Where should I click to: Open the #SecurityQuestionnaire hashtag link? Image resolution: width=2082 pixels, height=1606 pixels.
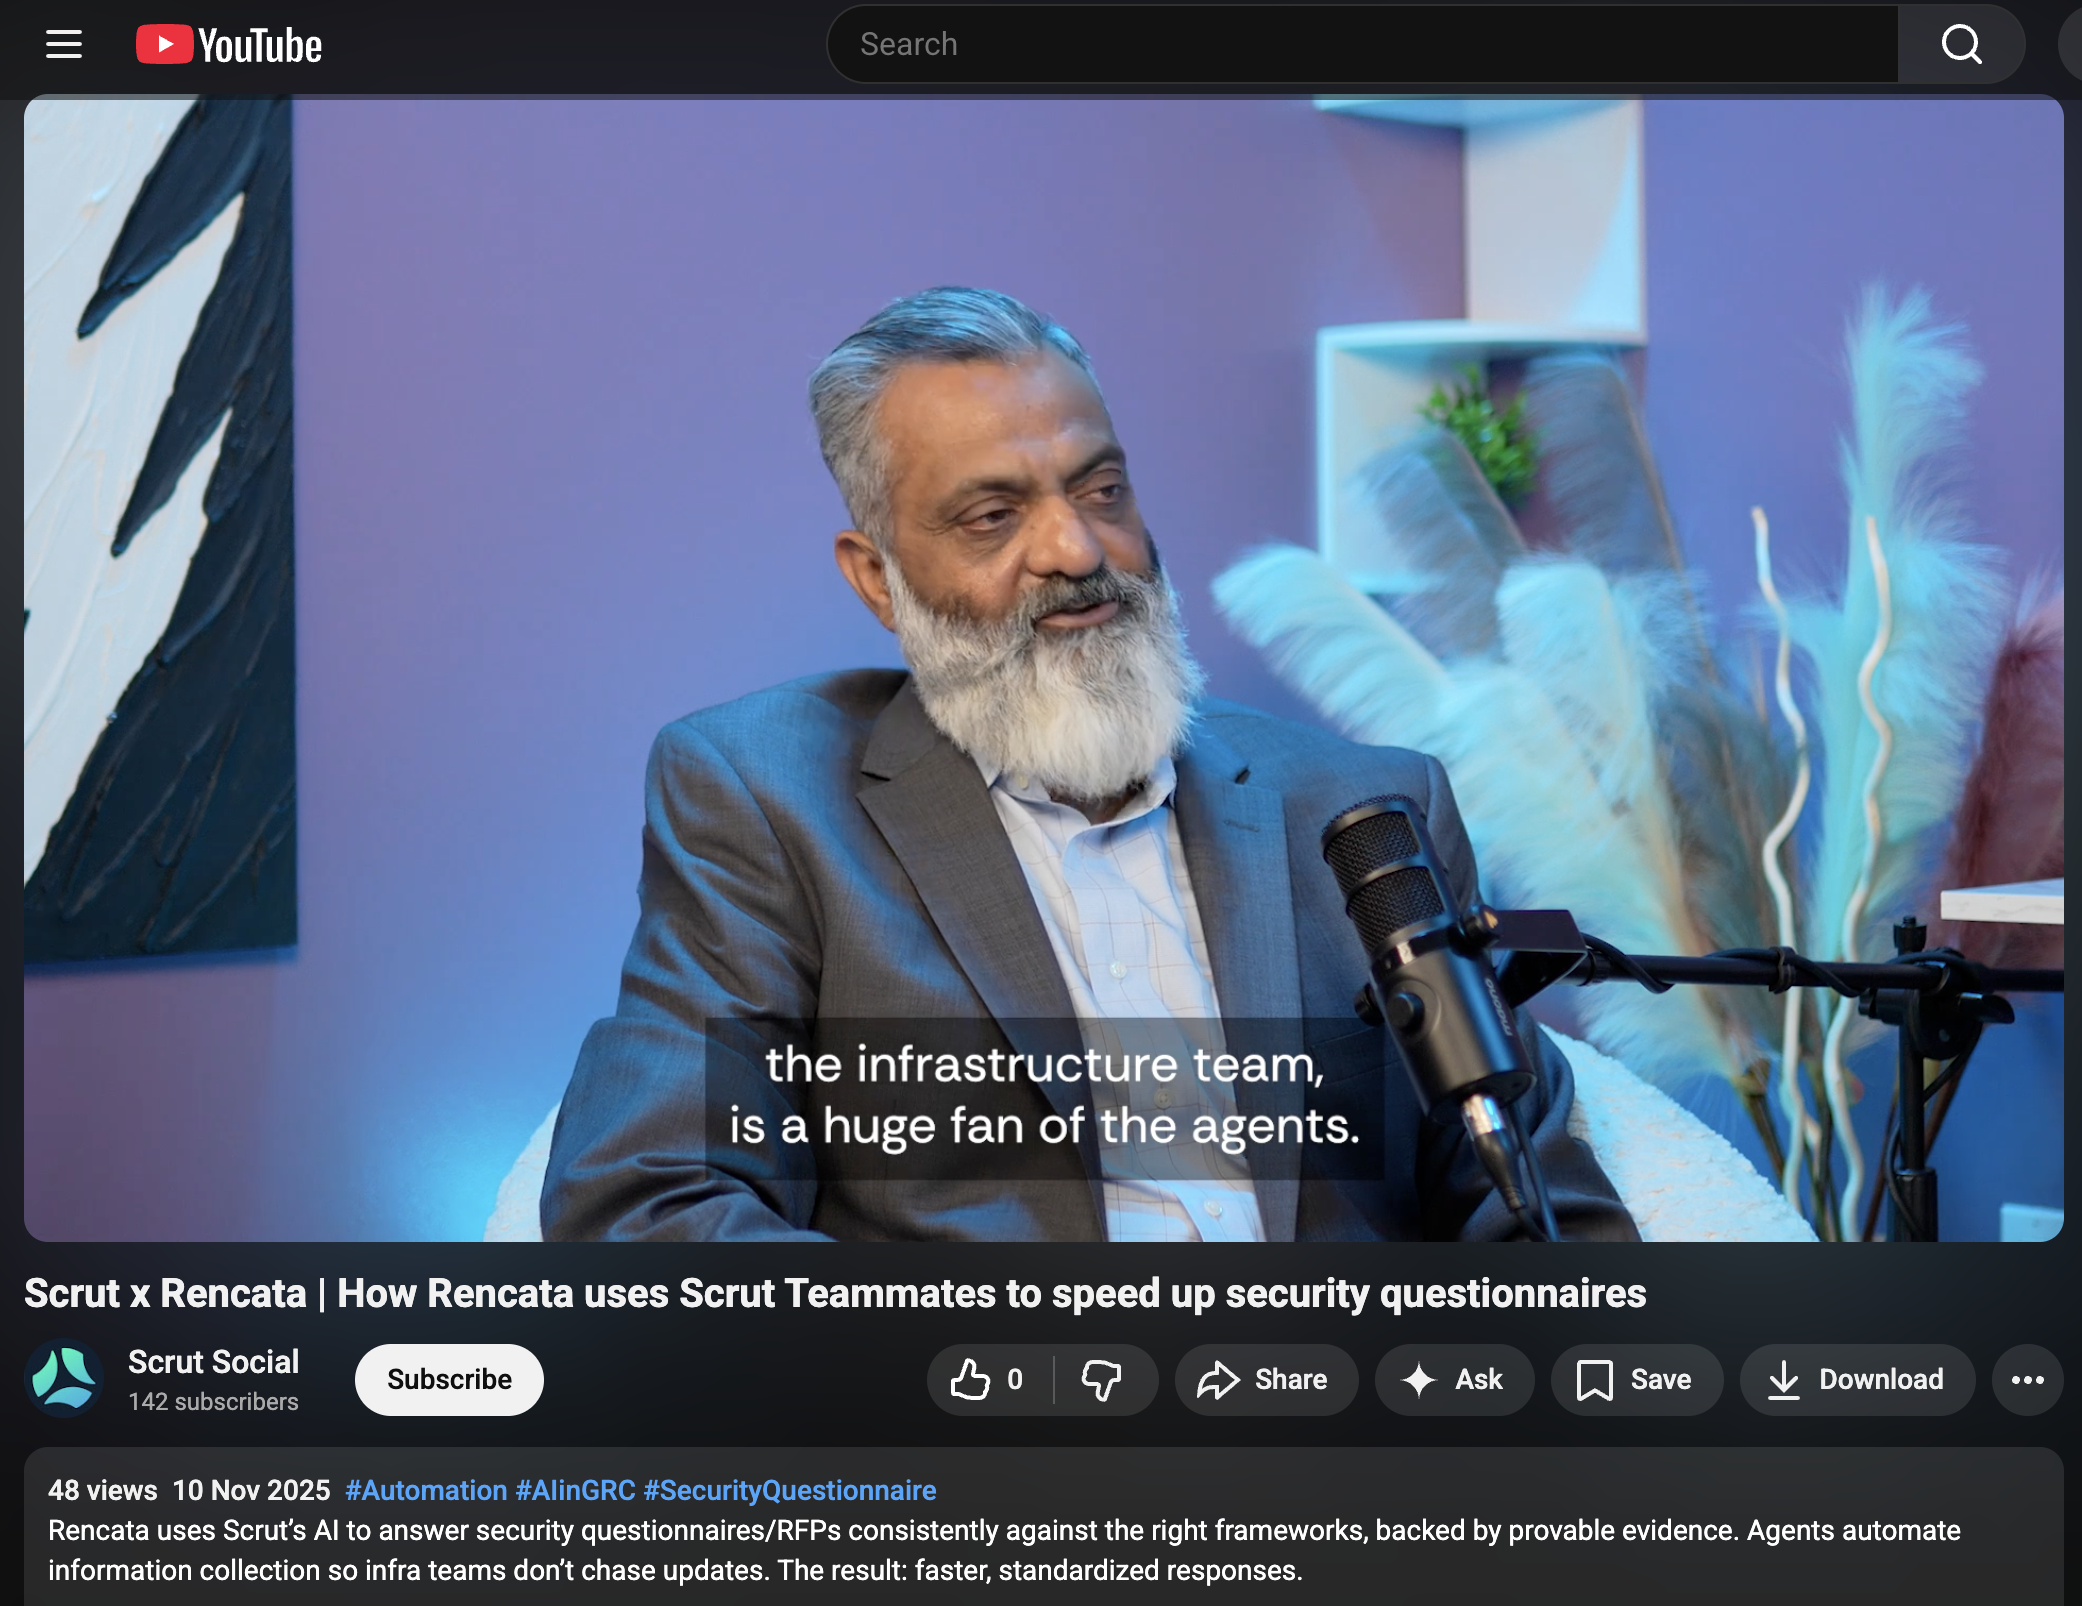point(790,1490)
